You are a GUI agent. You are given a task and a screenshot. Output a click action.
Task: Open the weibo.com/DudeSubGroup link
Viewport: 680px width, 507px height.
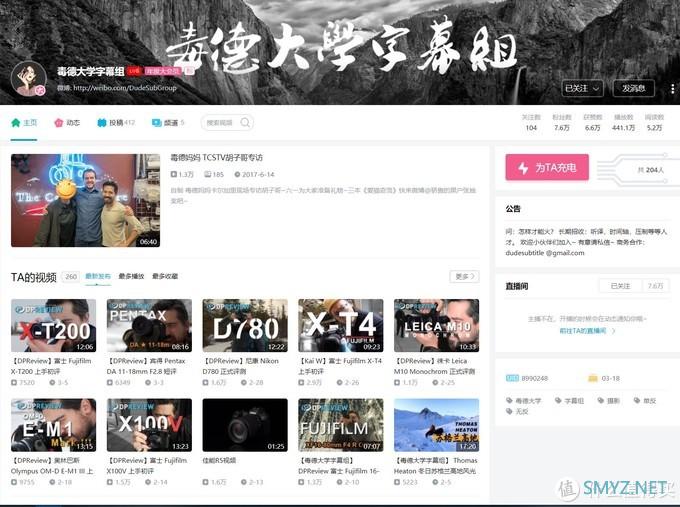pyautogui.click(x=125, y=88)
